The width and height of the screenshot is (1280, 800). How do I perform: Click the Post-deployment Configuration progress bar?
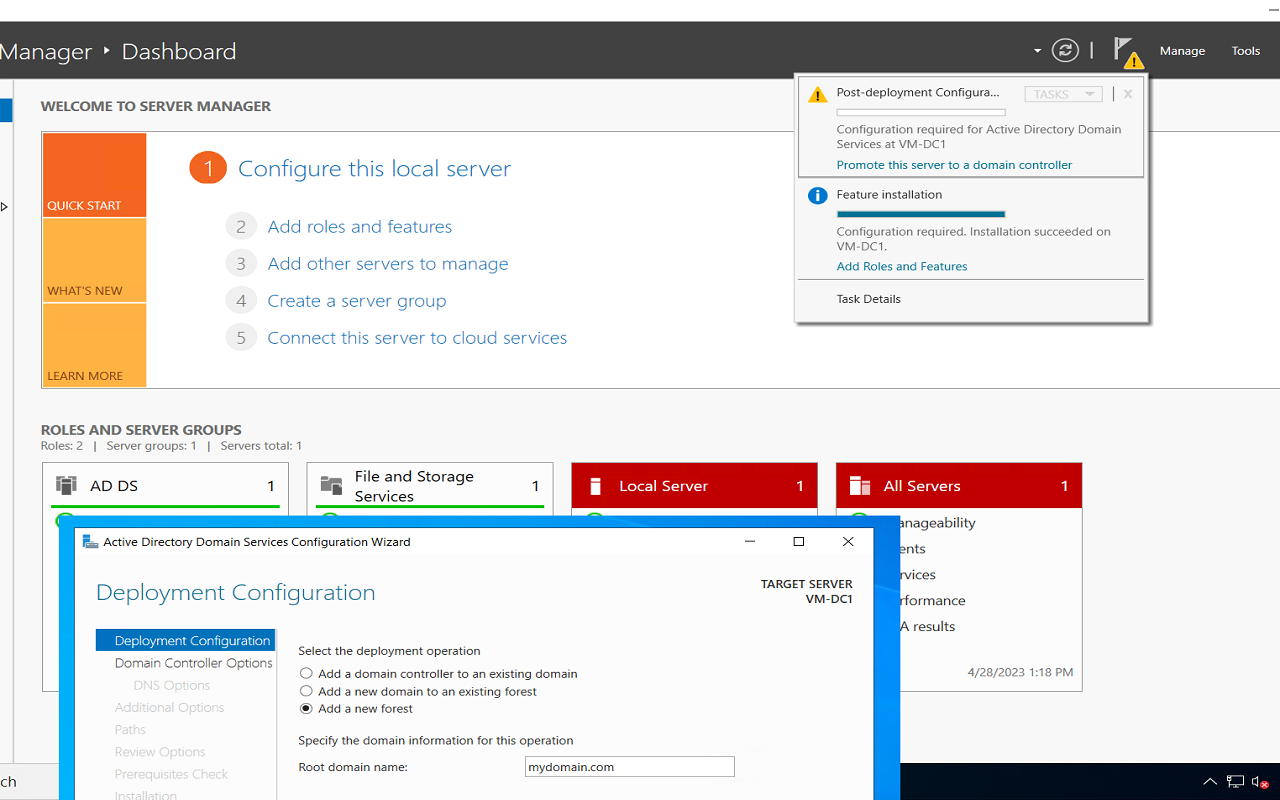click(921, 113)
